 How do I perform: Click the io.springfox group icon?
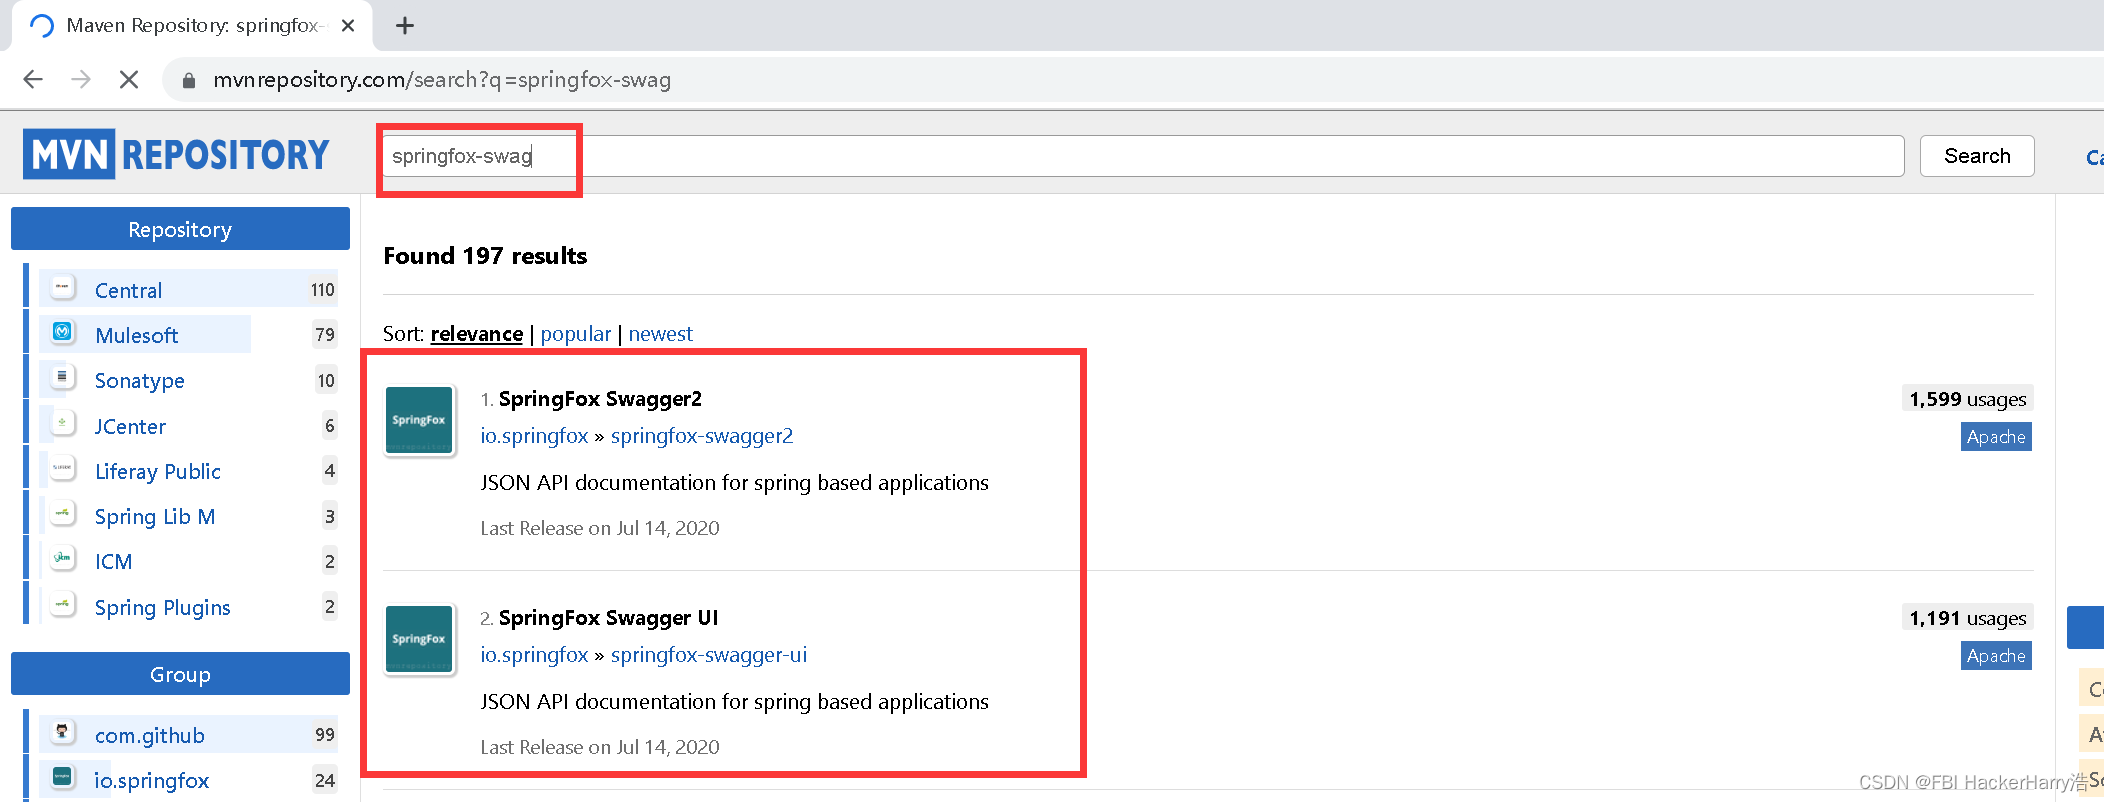(63, 777)
